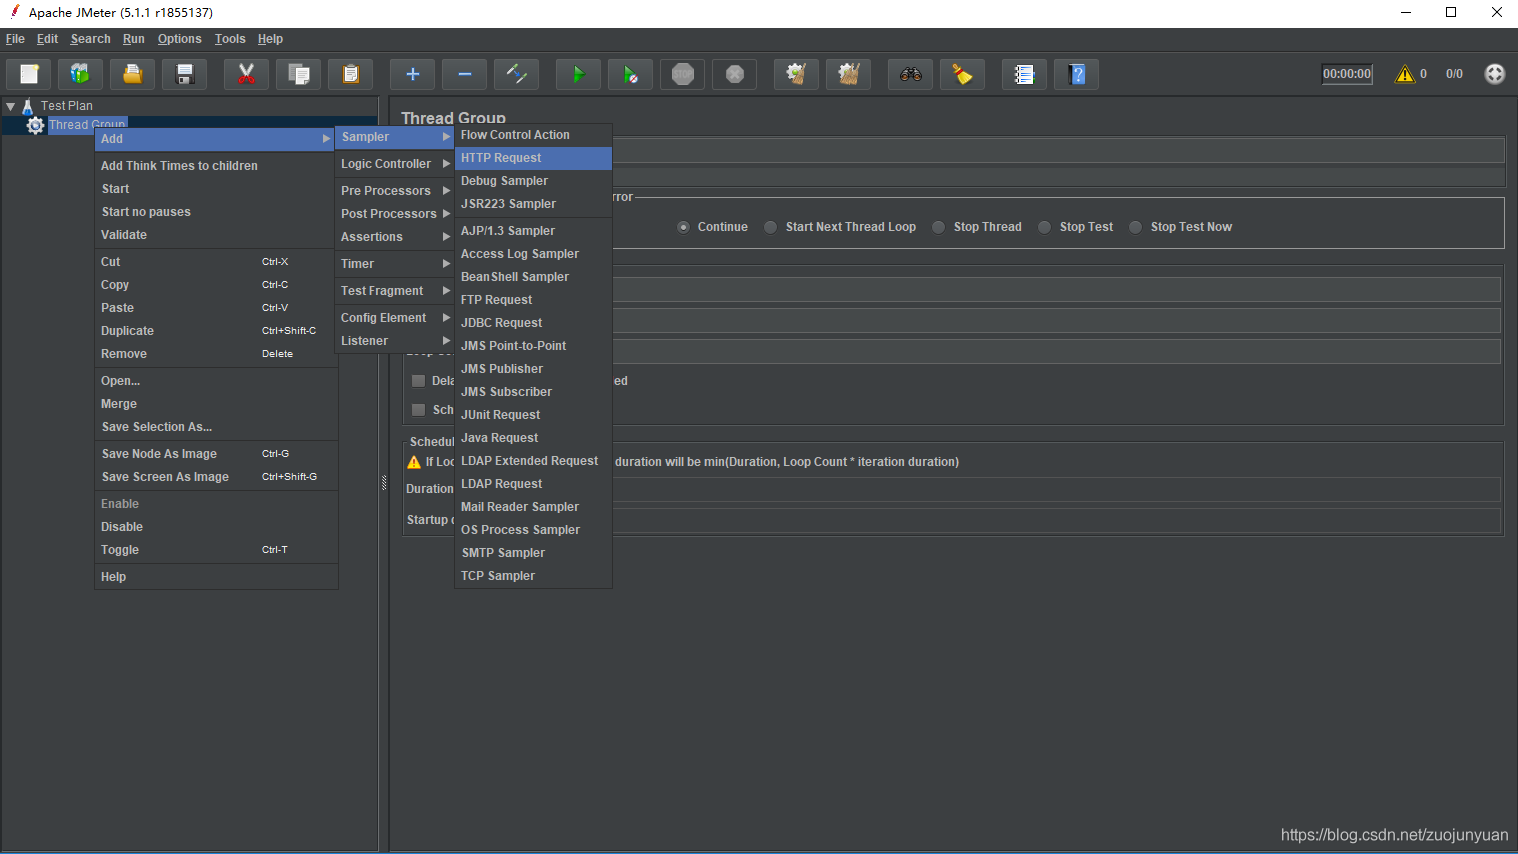Collapse the Test Plan tree node
The height and width of the screenshot is (854, 1518).
tap(11, 105)
